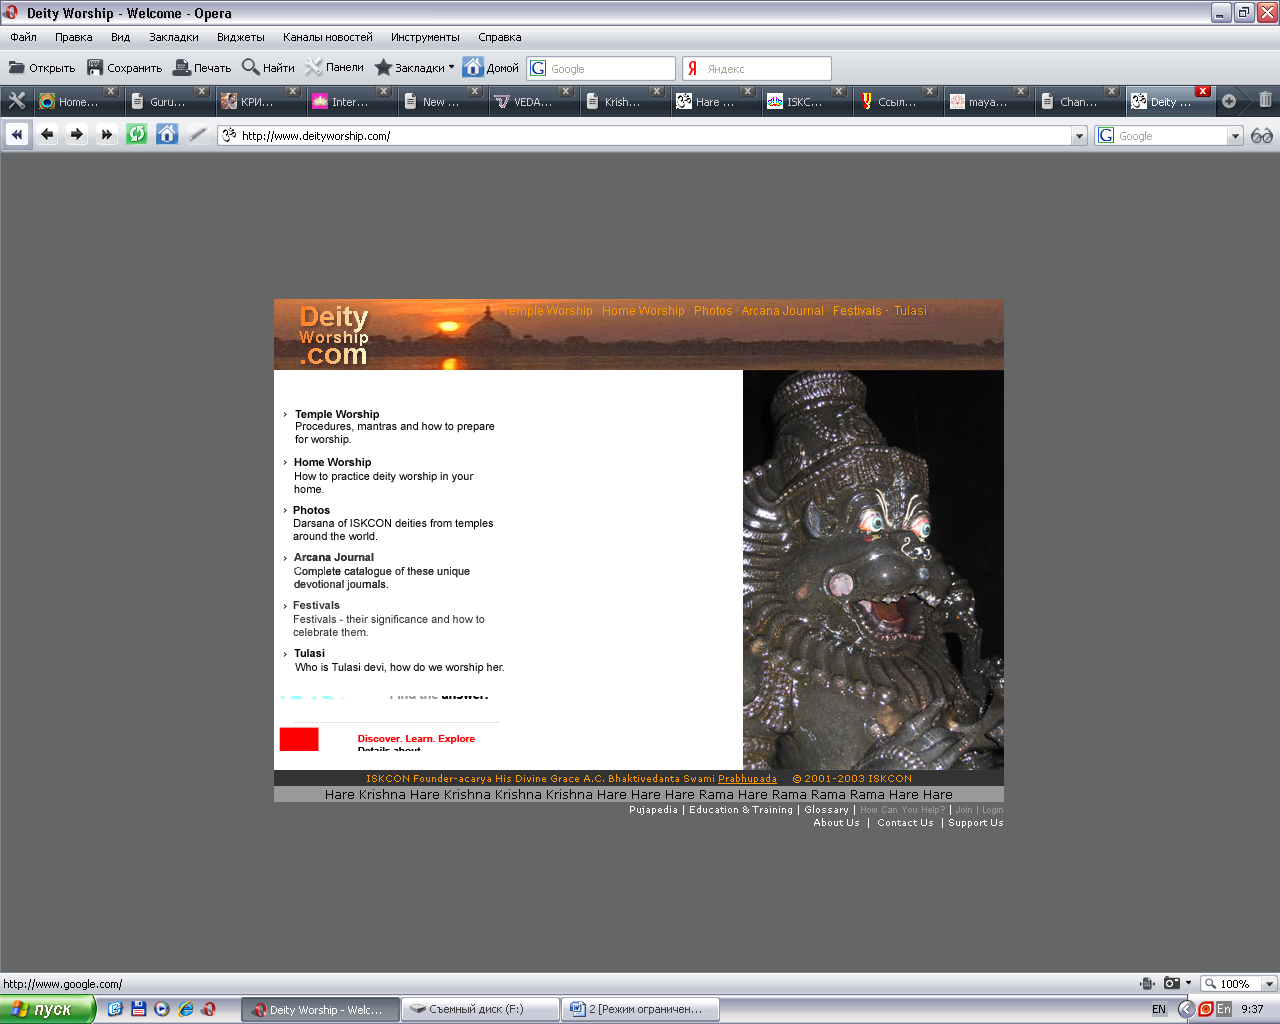Open the Education & Training footer link
The image size is (1280, 1024).
741,810
